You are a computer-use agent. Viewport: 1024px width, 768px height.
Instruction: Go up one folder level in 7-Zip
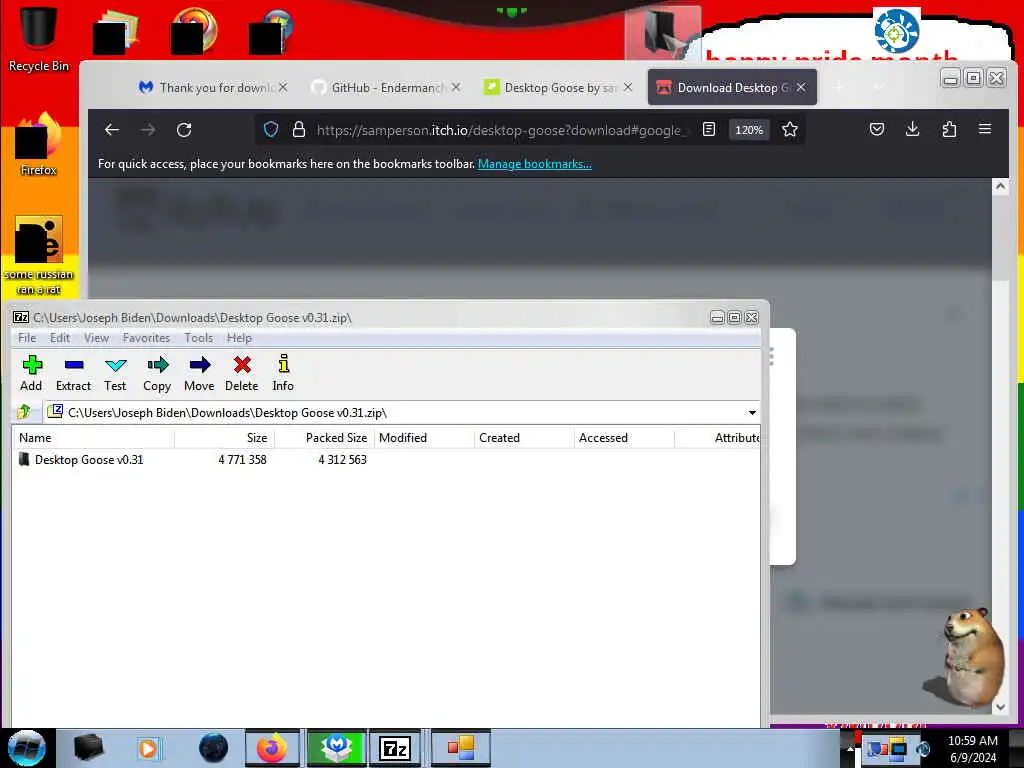24,412
